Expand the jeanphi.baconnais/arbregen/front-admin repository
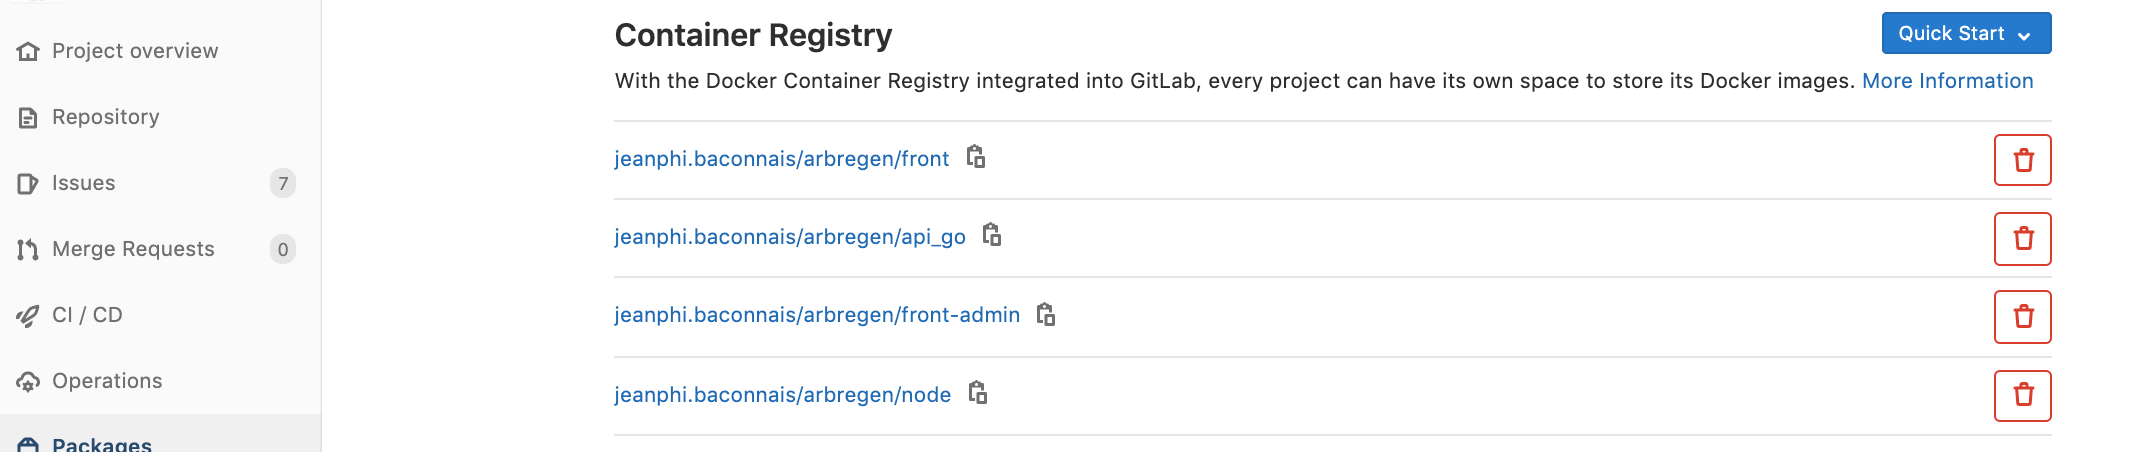 pyautogui.click(x=816, y=315)
